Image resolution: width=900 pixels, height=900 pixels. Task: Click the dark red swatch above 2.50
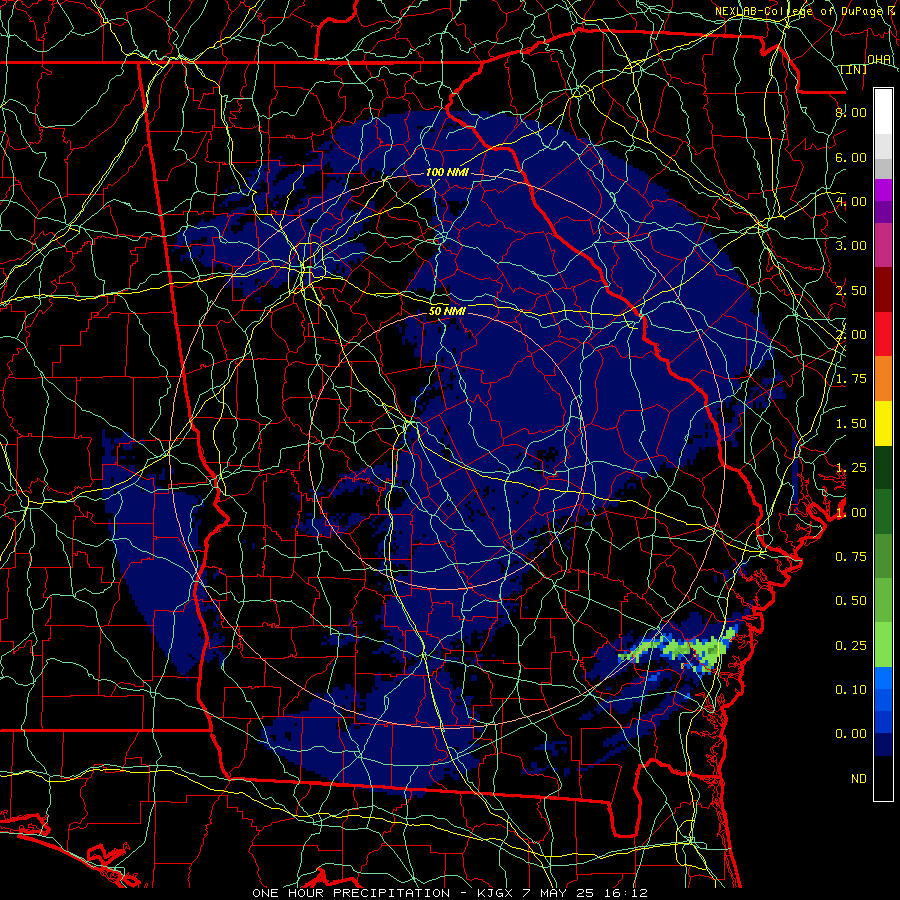(x=883, y=290)
